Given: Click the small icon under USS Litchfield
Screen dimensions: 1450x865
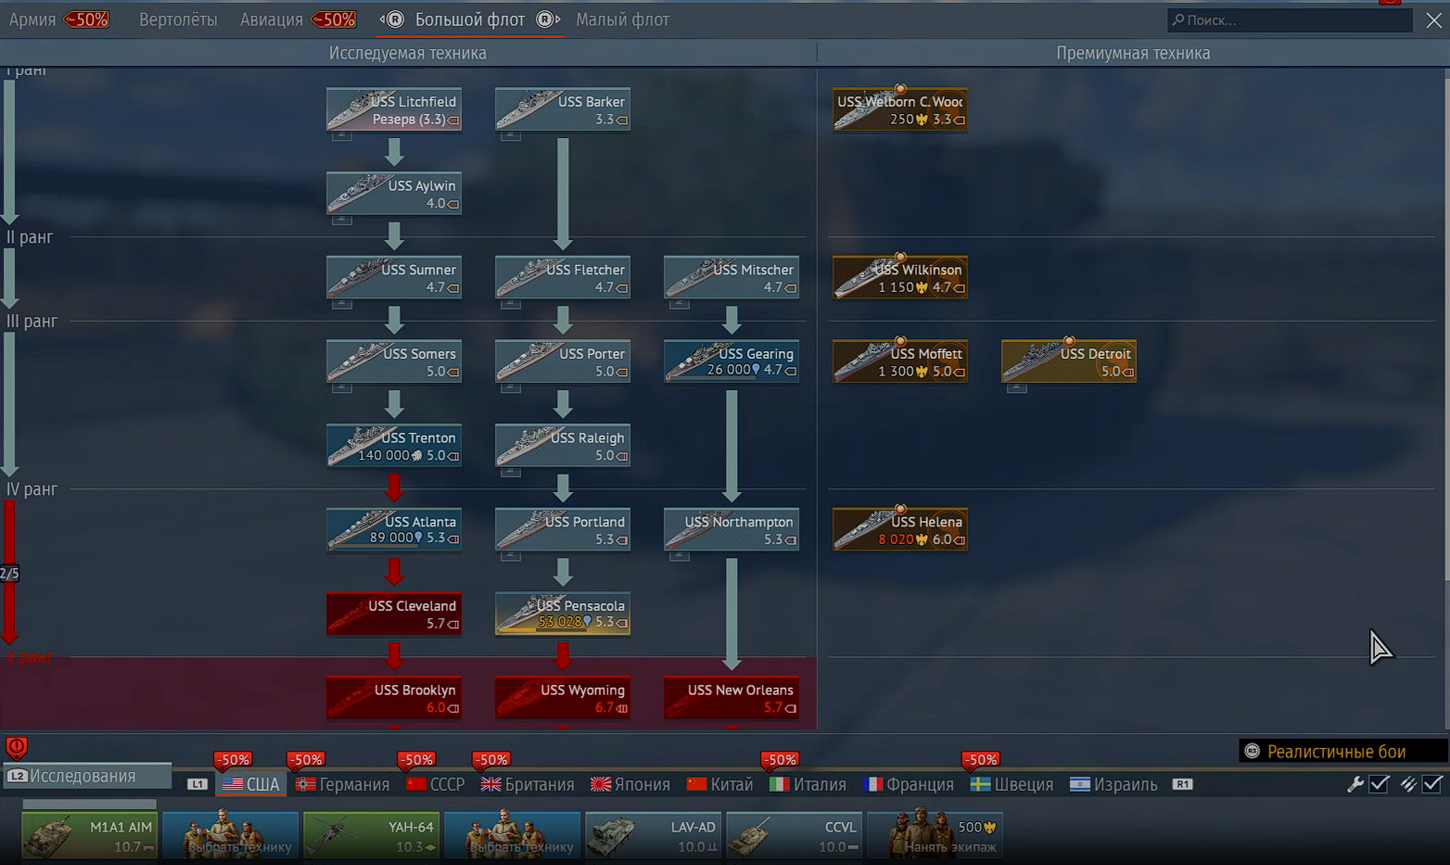Looking at the screenshot, I should [342, 135].
